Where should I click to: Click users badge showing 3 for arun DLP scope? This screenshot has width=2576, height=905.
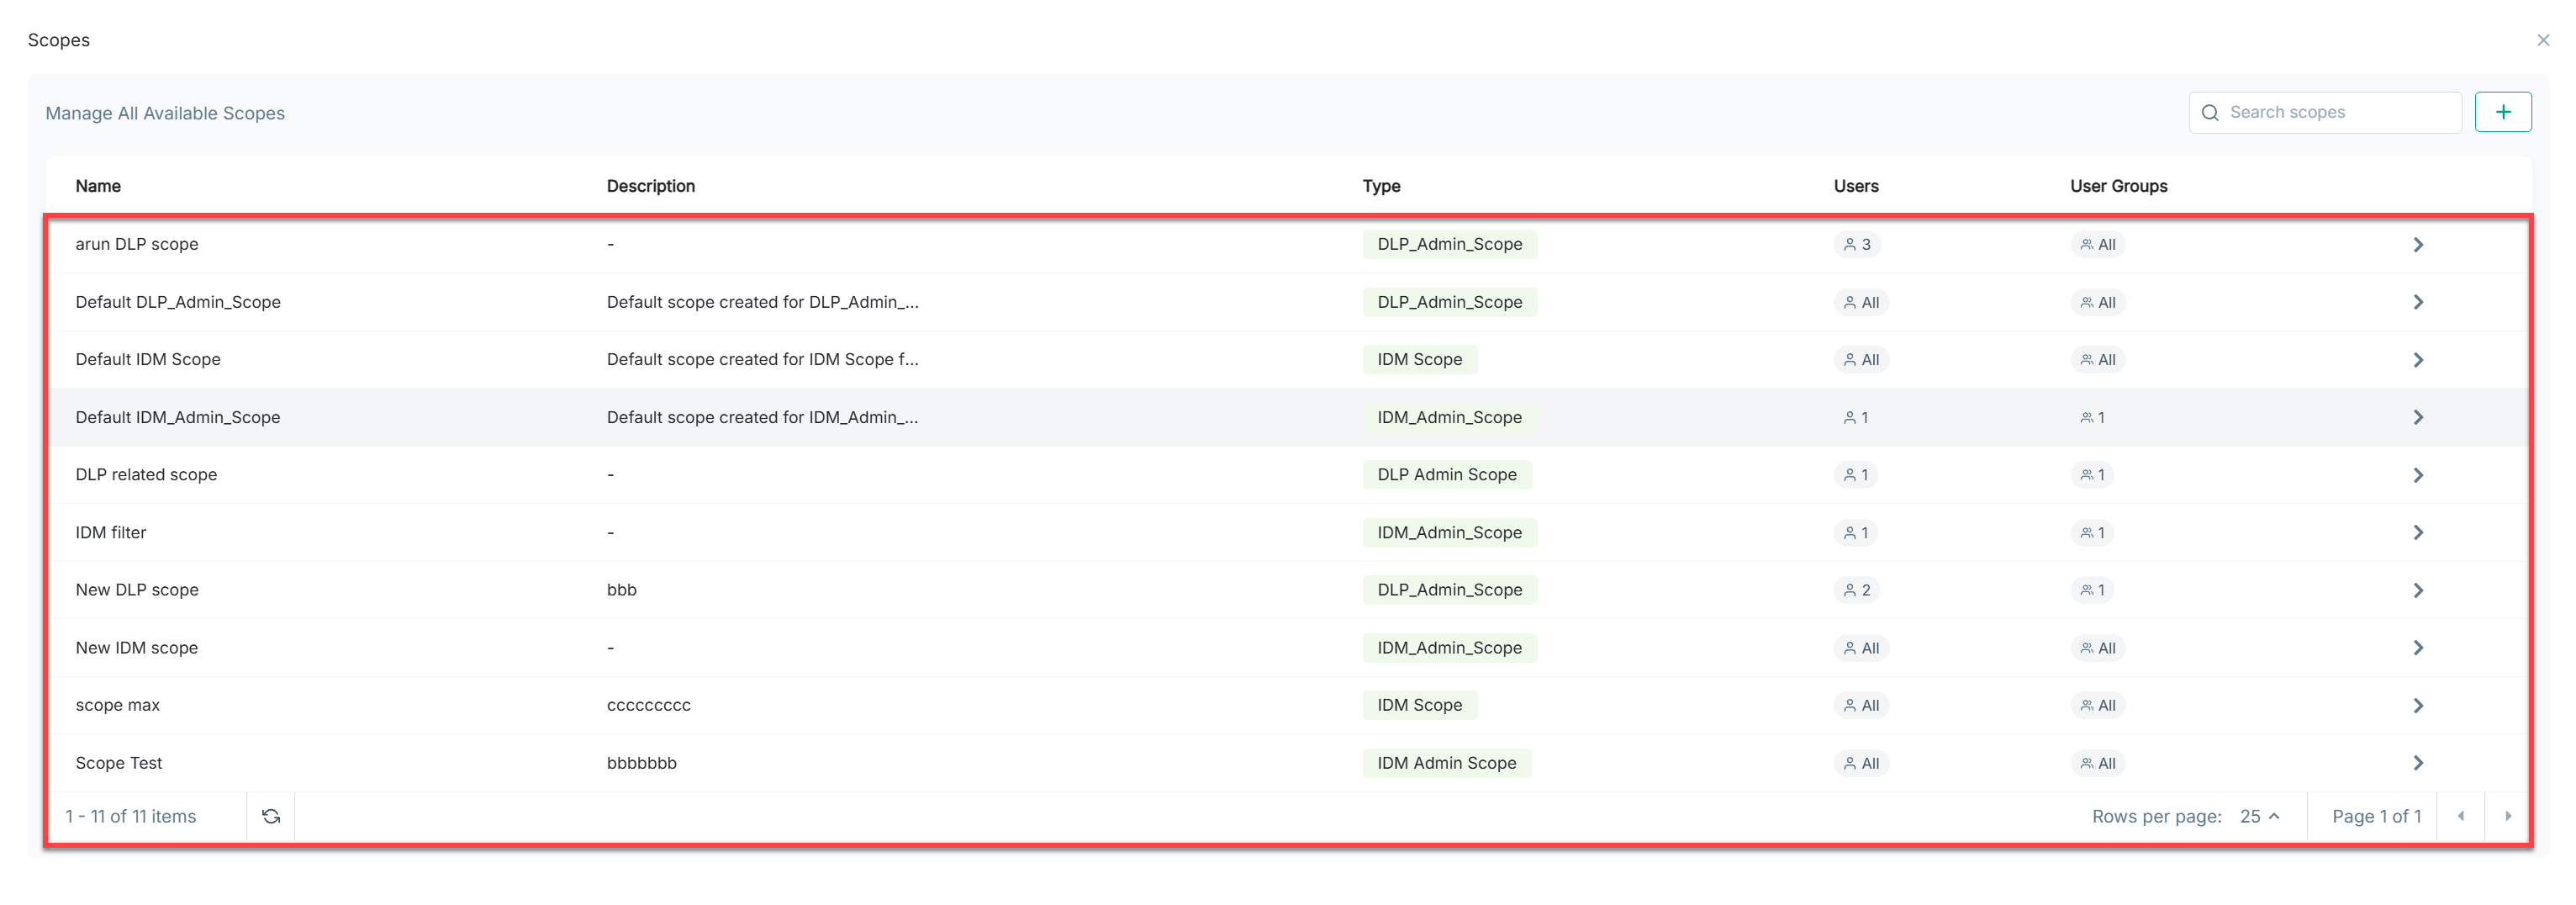coord(1856,244)
